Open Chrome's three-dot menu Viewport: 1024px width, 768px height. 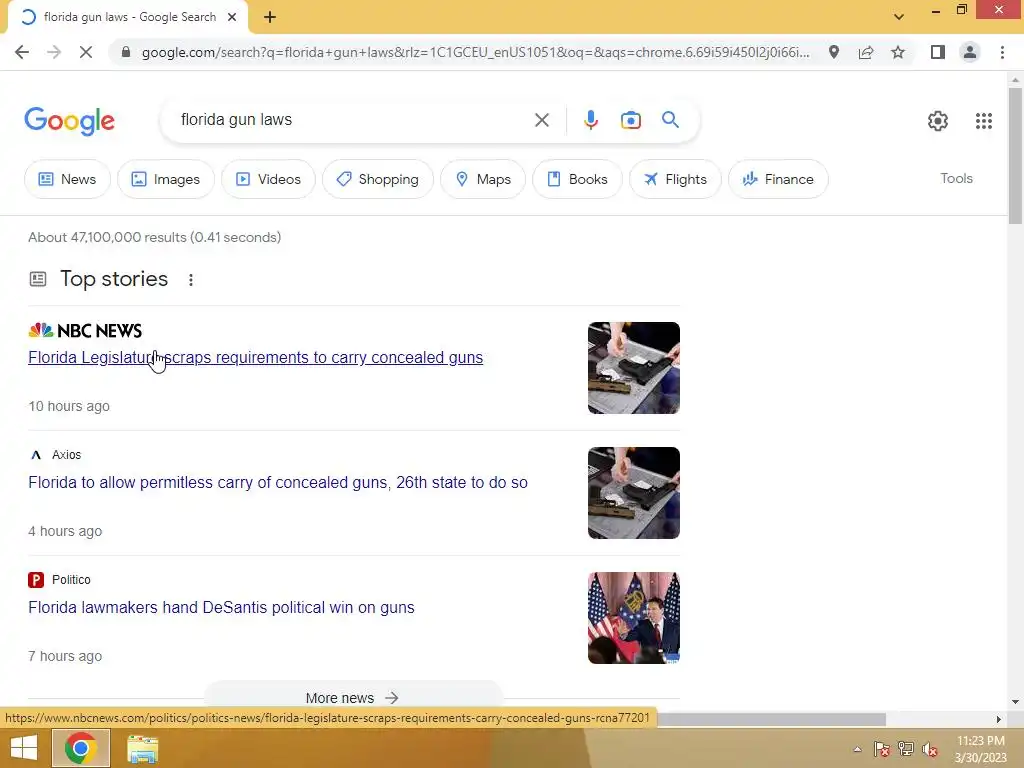pyautogui.click(x=1002, y=52)
